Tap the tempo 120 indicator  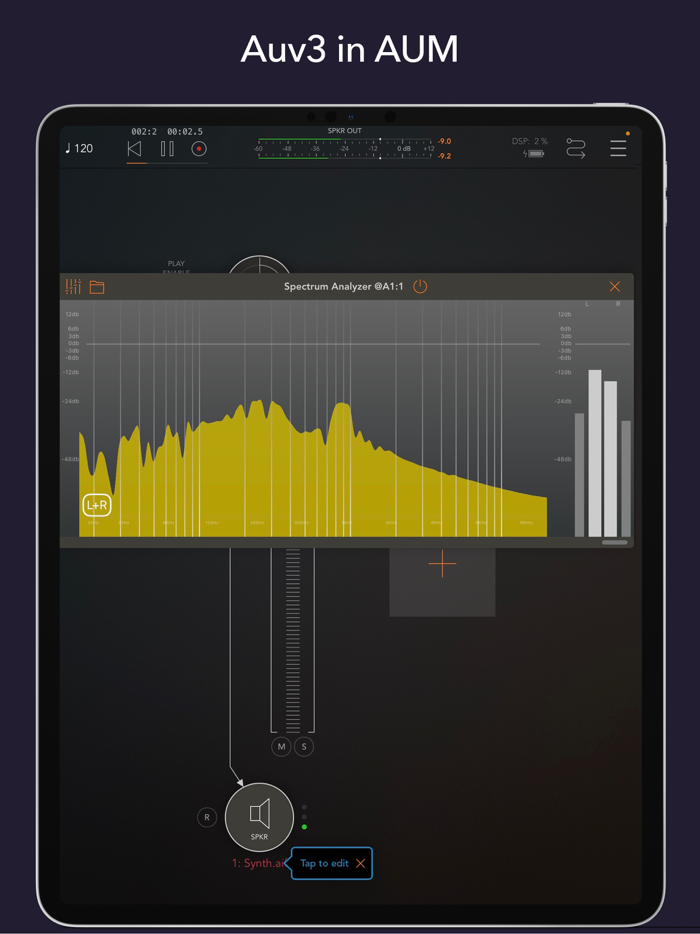(x=79, y=148)
